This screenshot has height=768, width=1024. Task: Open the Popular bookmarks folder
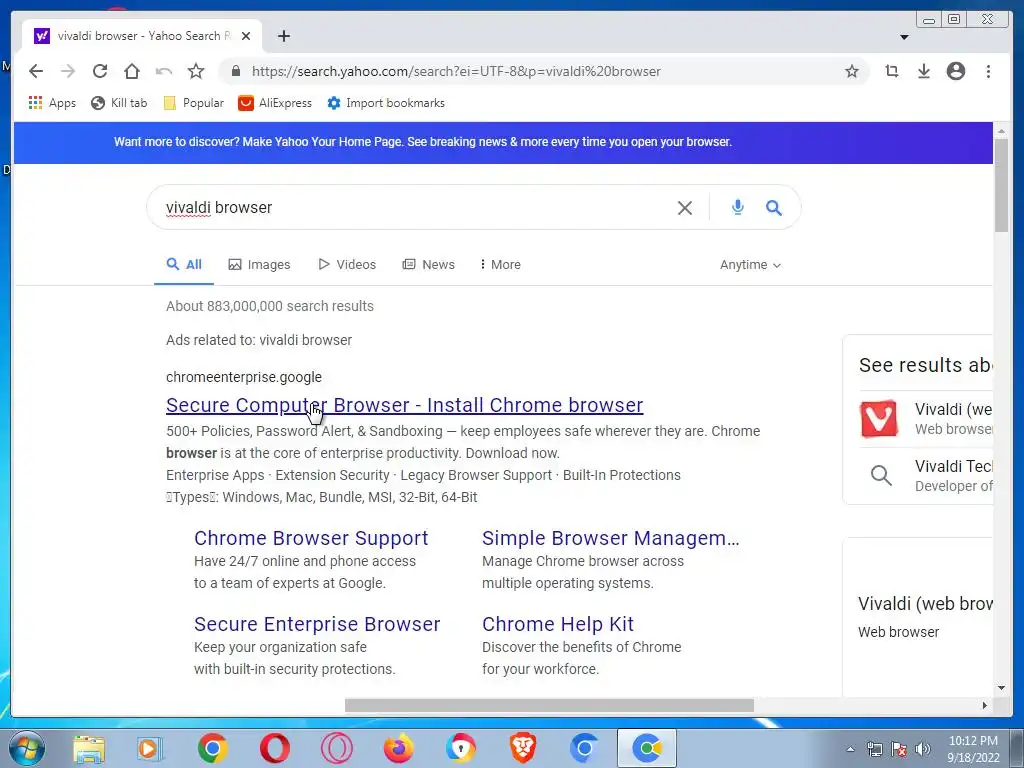(193, 103)
